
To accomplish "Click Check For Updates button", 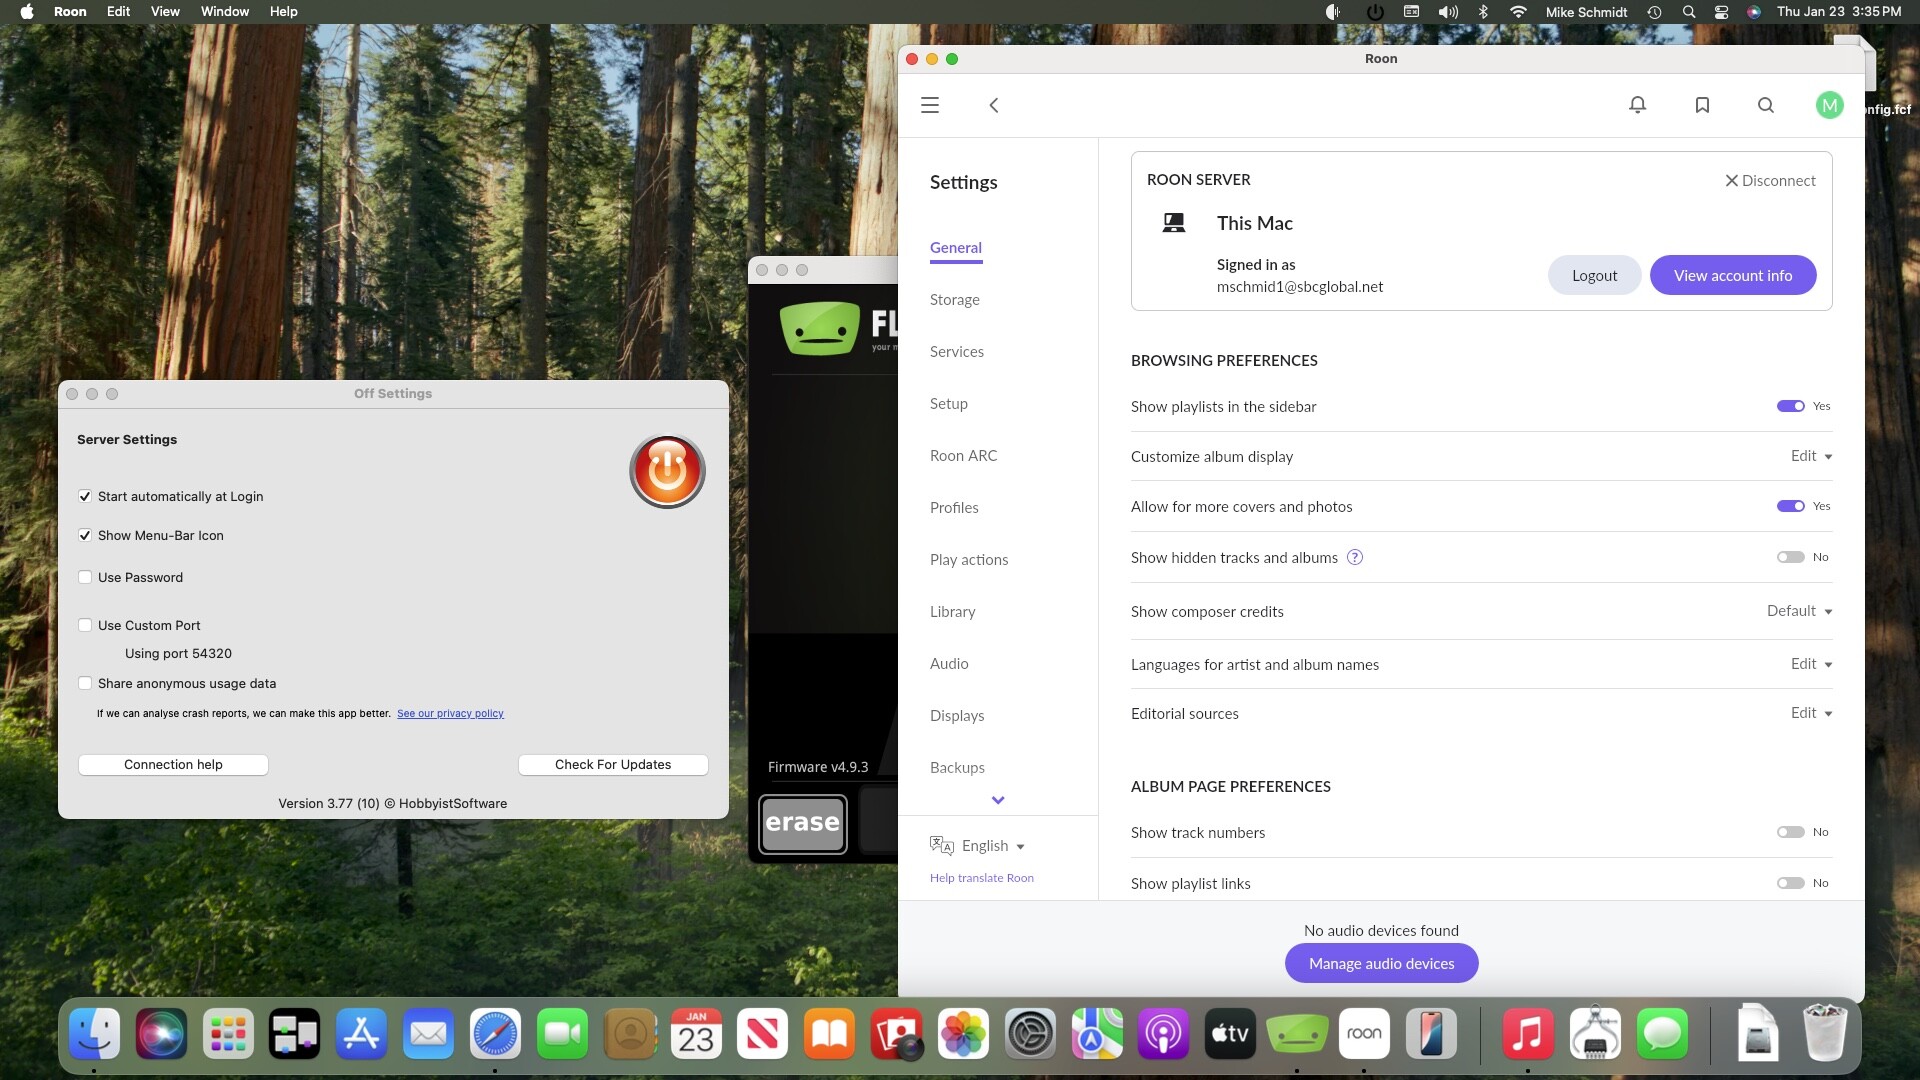I will (613, 765).
